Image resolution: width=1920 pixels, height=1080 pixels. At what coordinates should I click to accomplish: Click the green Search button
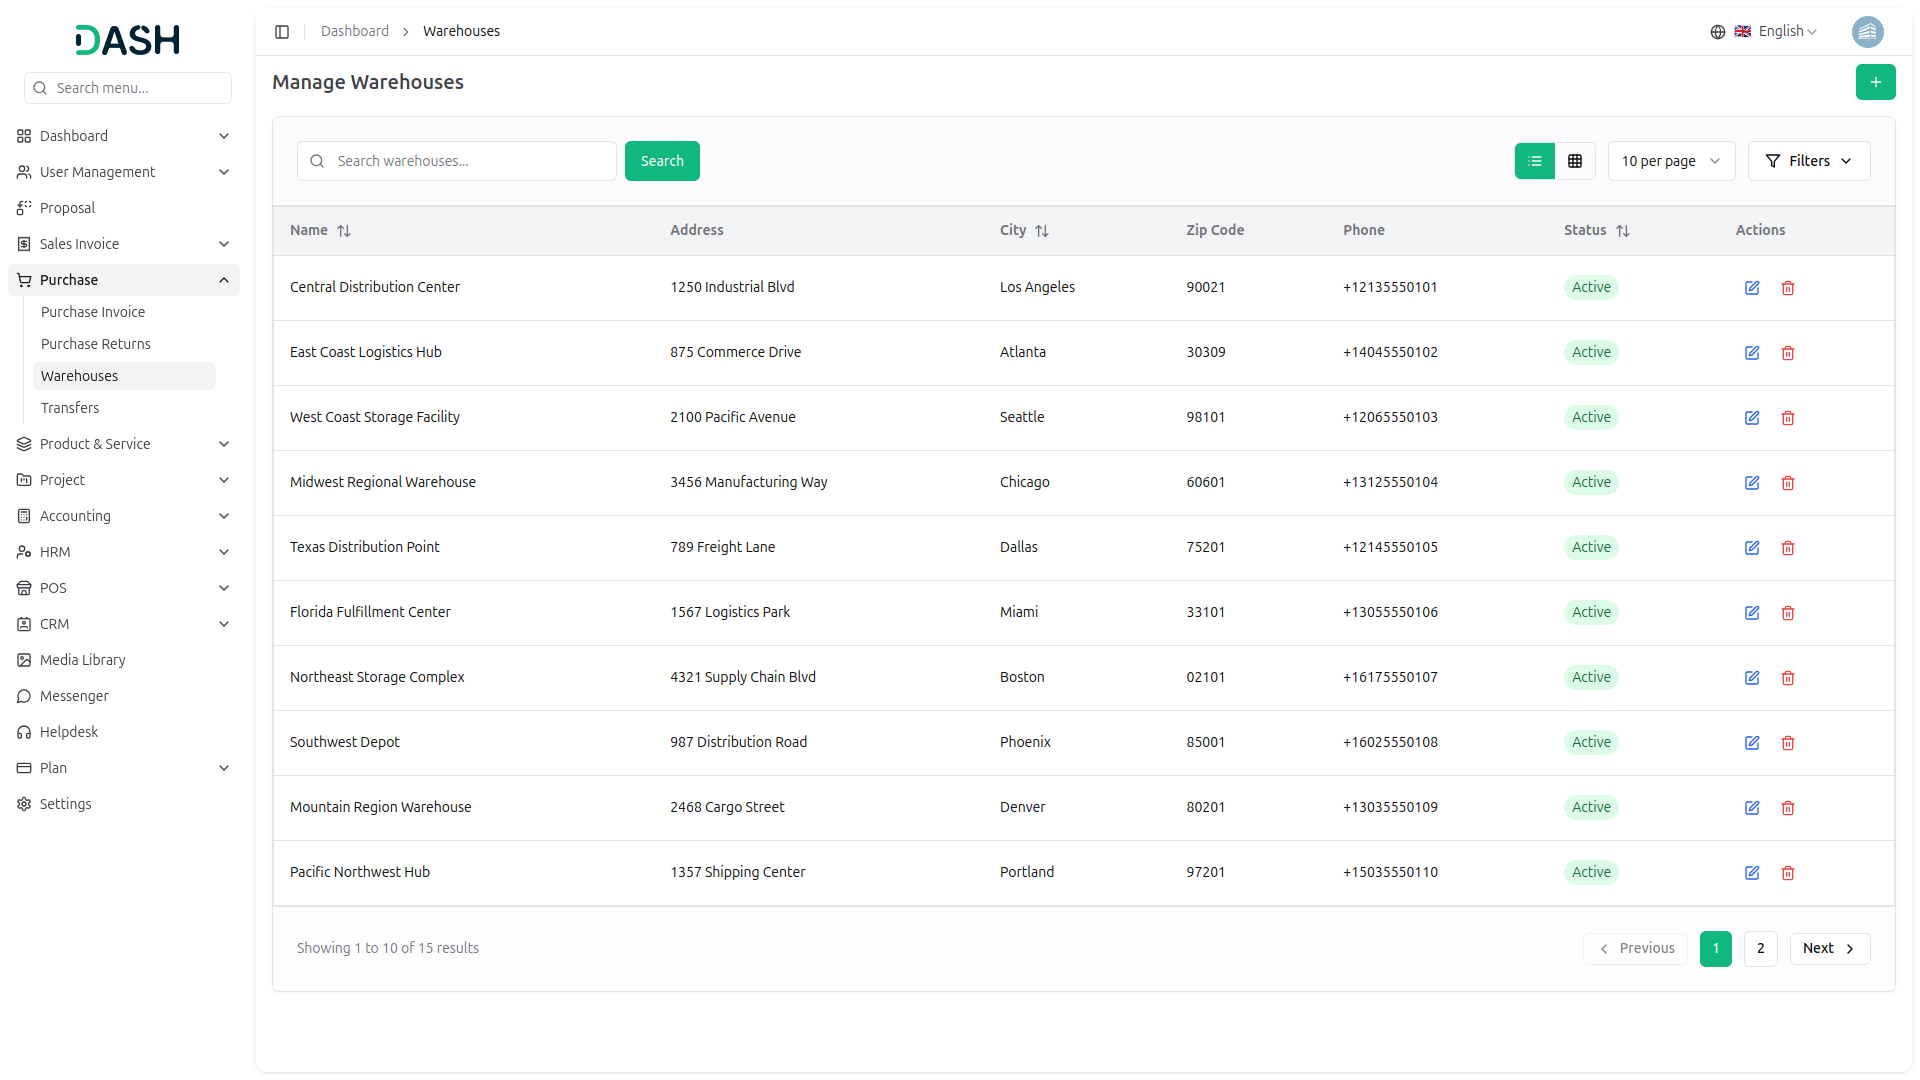click(x=662, y=161)
